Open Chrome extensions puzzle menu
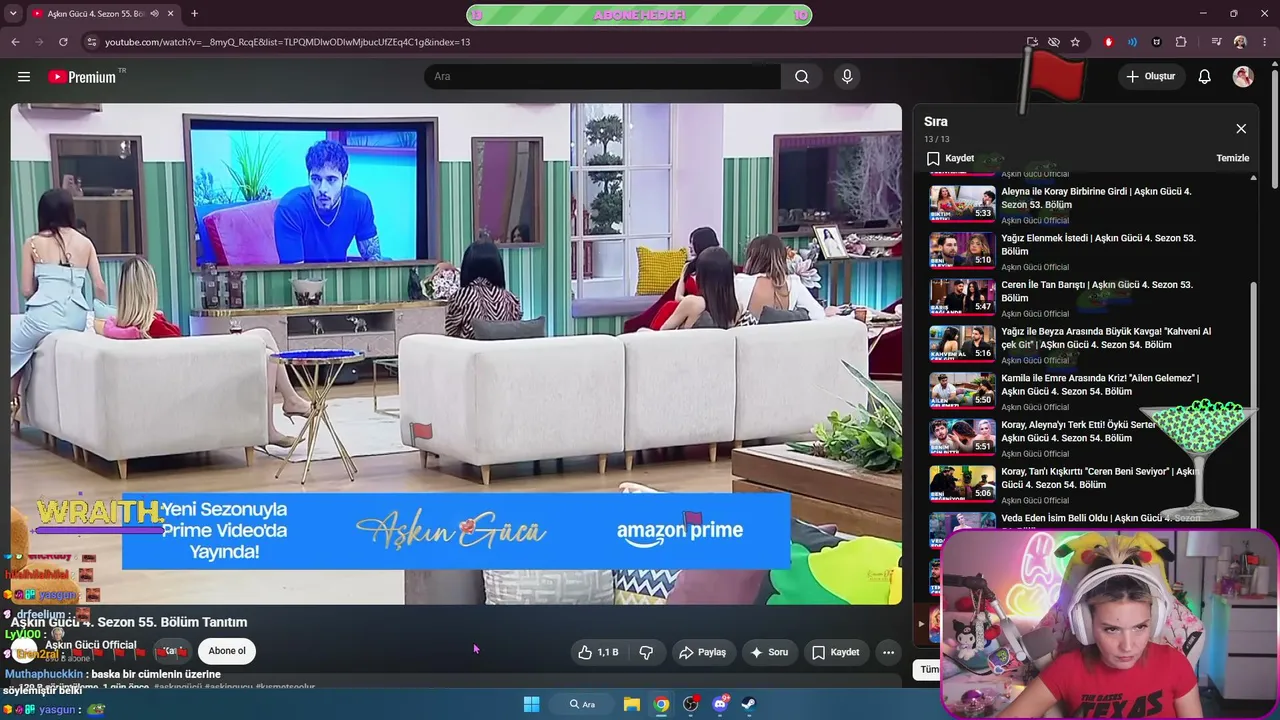The height and width of the screenshot is (720, 1280). pyautogui.click(x=1181, y=42)
